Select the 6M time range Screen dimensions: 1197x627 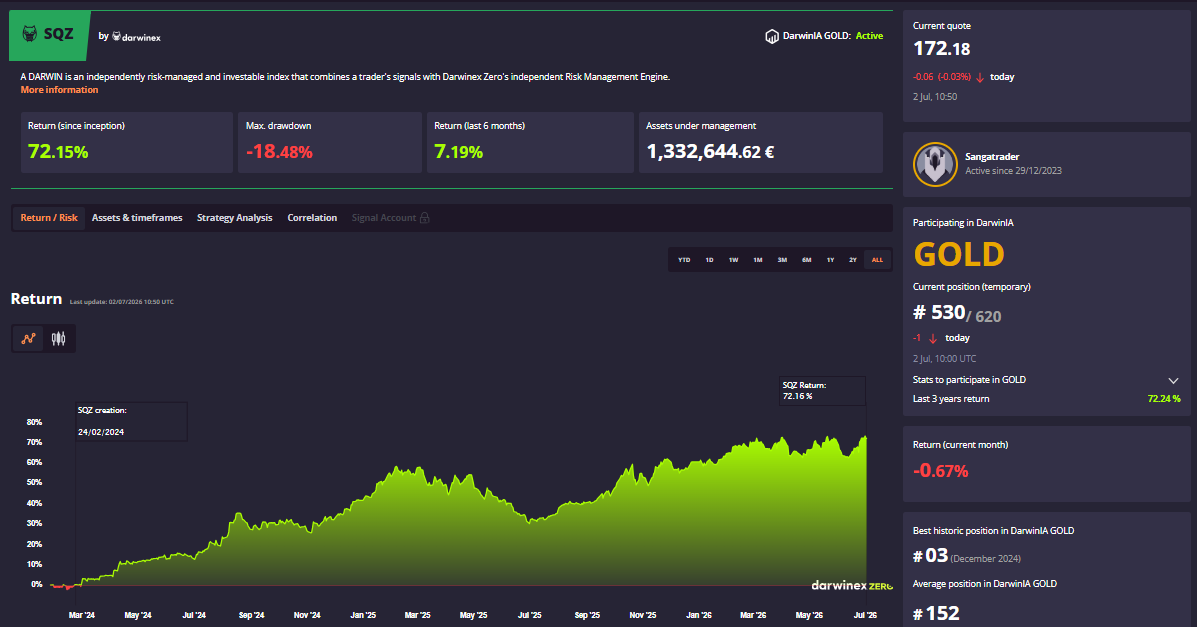[x=806, y=260]
